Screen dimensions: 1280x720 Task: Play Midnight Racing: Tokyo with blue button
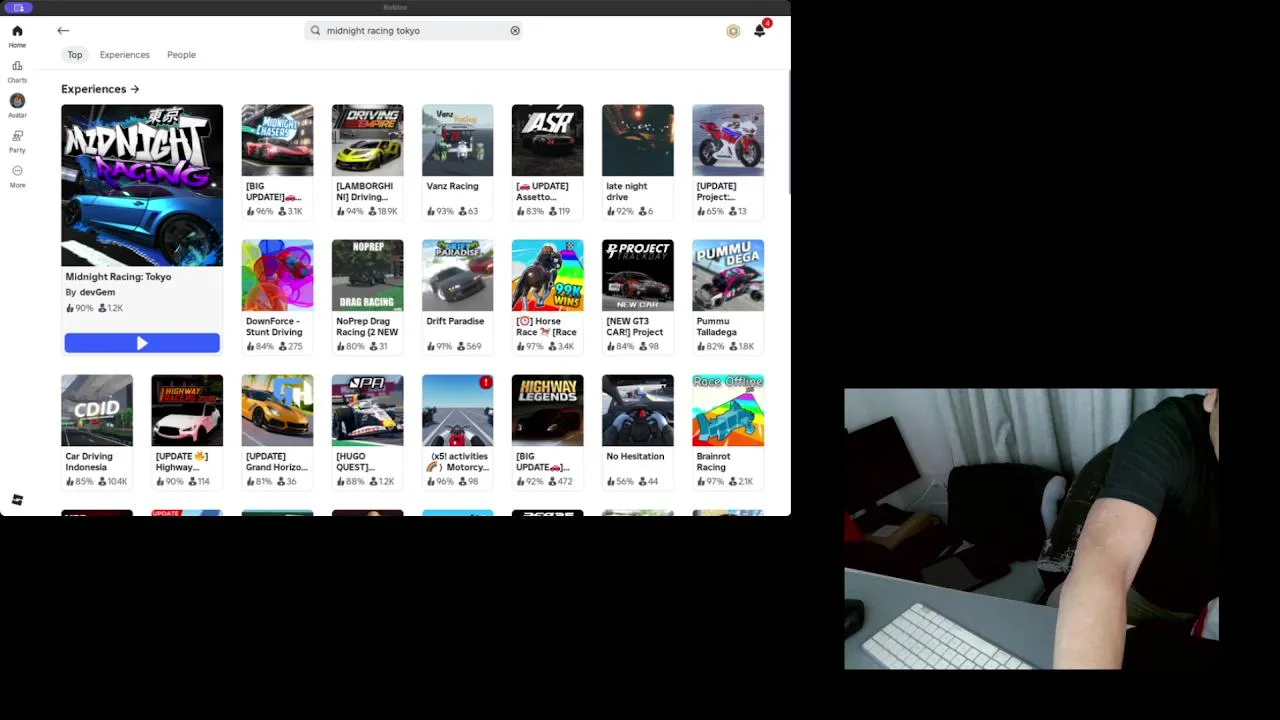coord(142,343)
